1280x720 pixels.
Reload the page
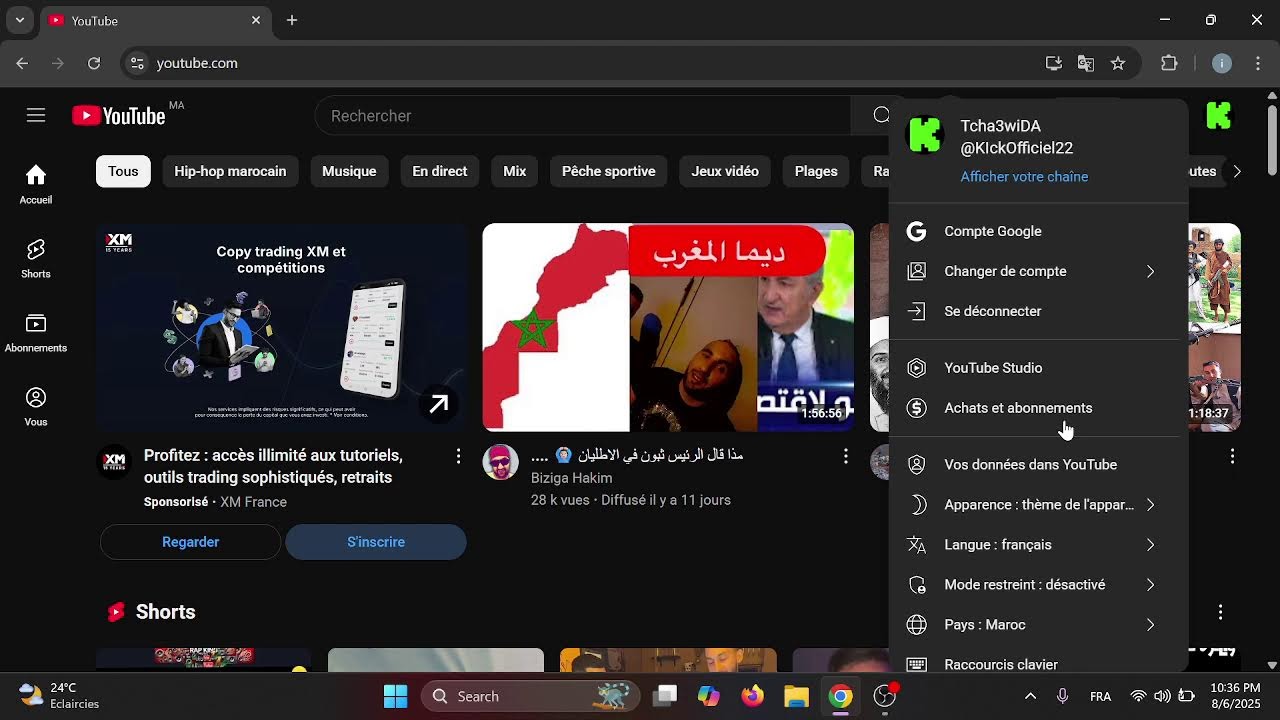pyautogui.click(x=94, y=63)
